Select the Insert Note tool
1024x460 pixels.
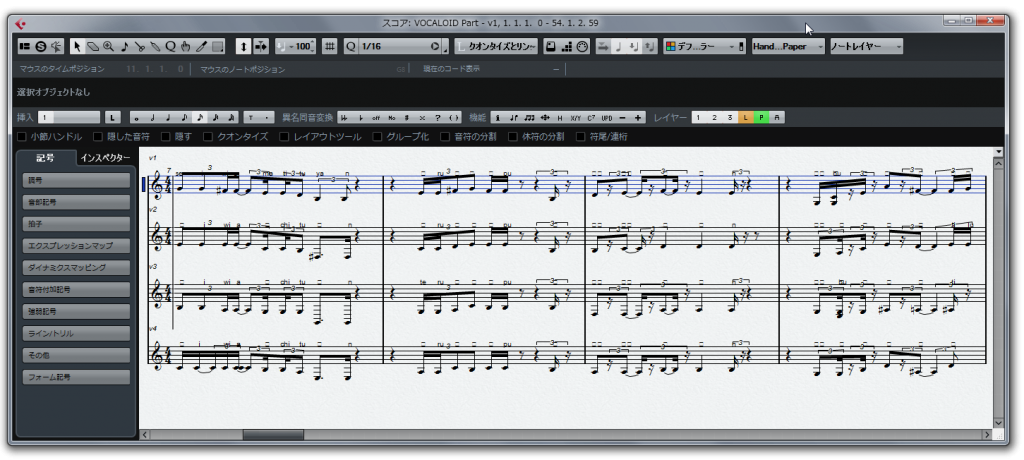click(124, 46)
